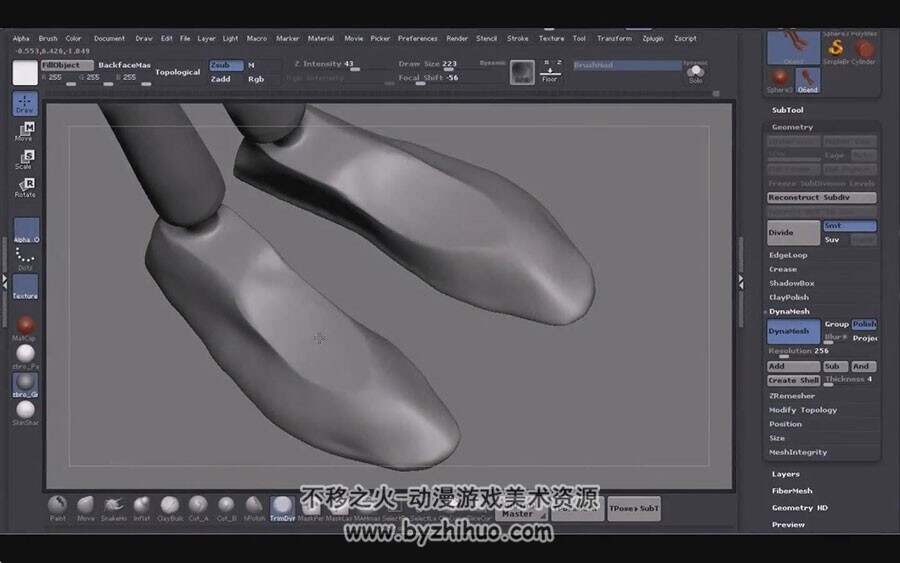Adjust the Z Intensity slider
900x563 pixels.
[x=340, y=65]
